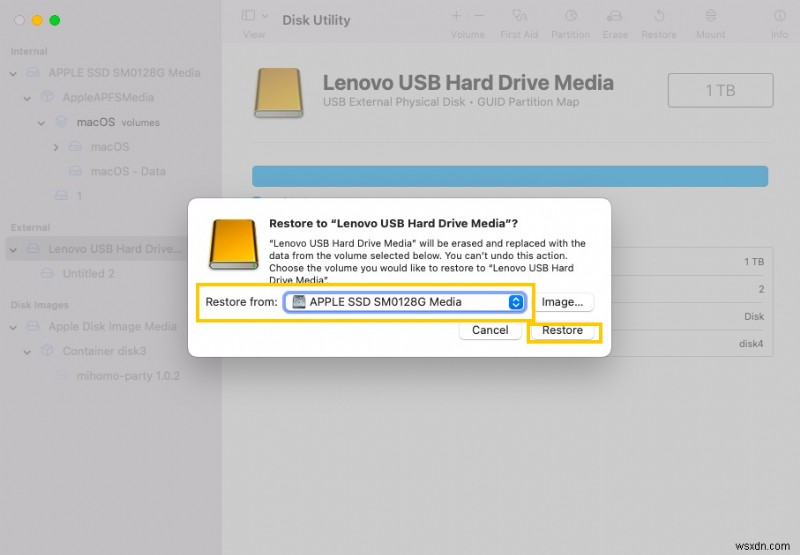Cancel the restore dialog
Viewport: 800px width, 555px height.
coord(490,331)
